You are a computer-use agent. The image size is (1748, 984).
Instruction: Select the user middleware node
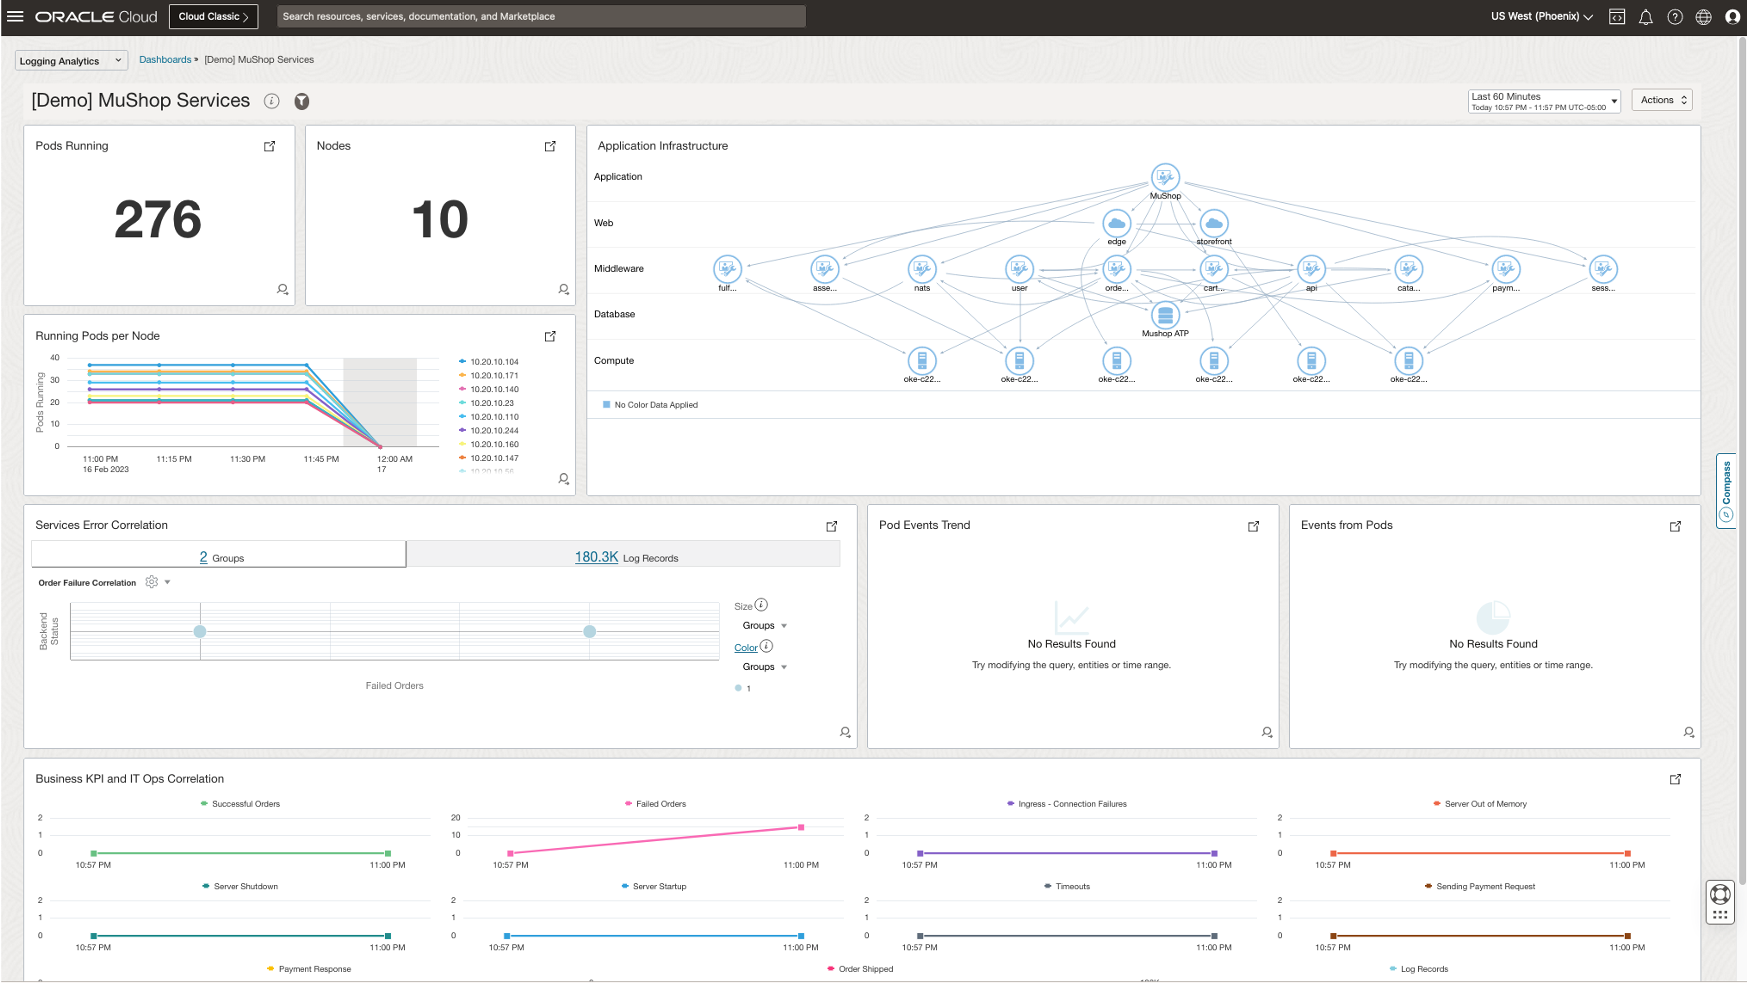[1019, 269]
